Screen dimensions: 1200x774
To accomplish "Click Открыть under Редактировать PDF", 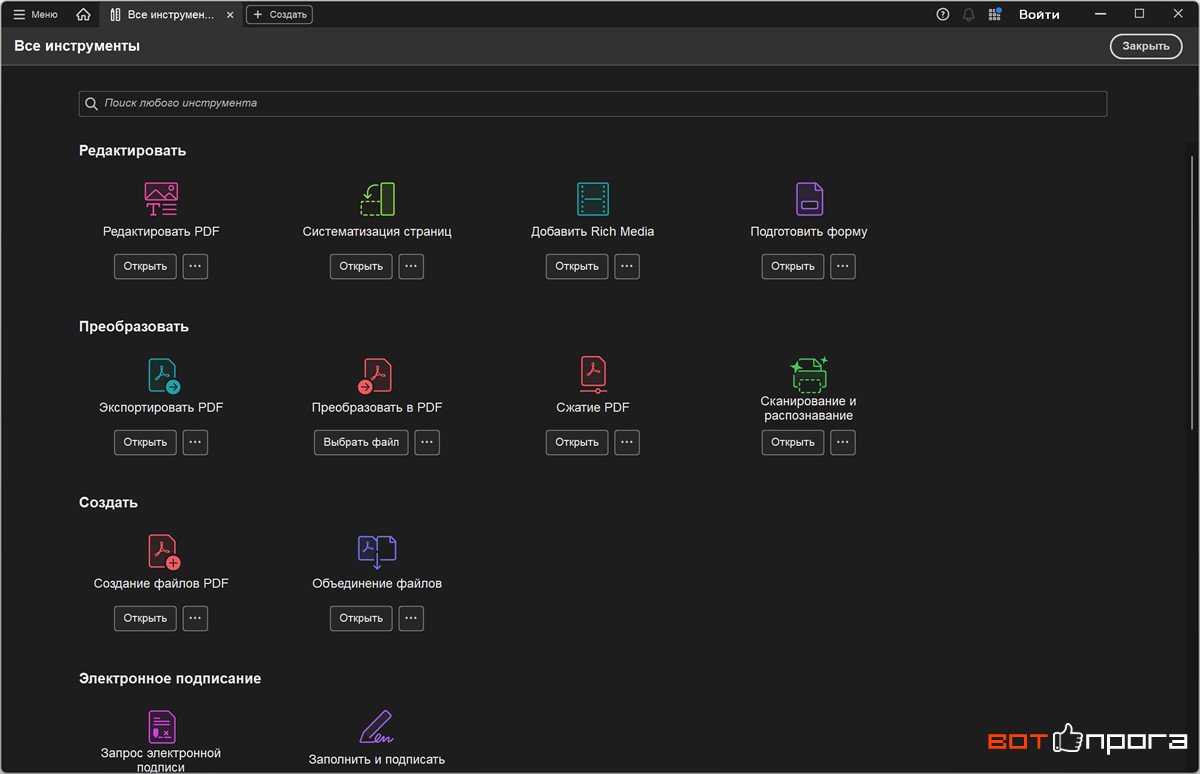I will coord(145,266).
